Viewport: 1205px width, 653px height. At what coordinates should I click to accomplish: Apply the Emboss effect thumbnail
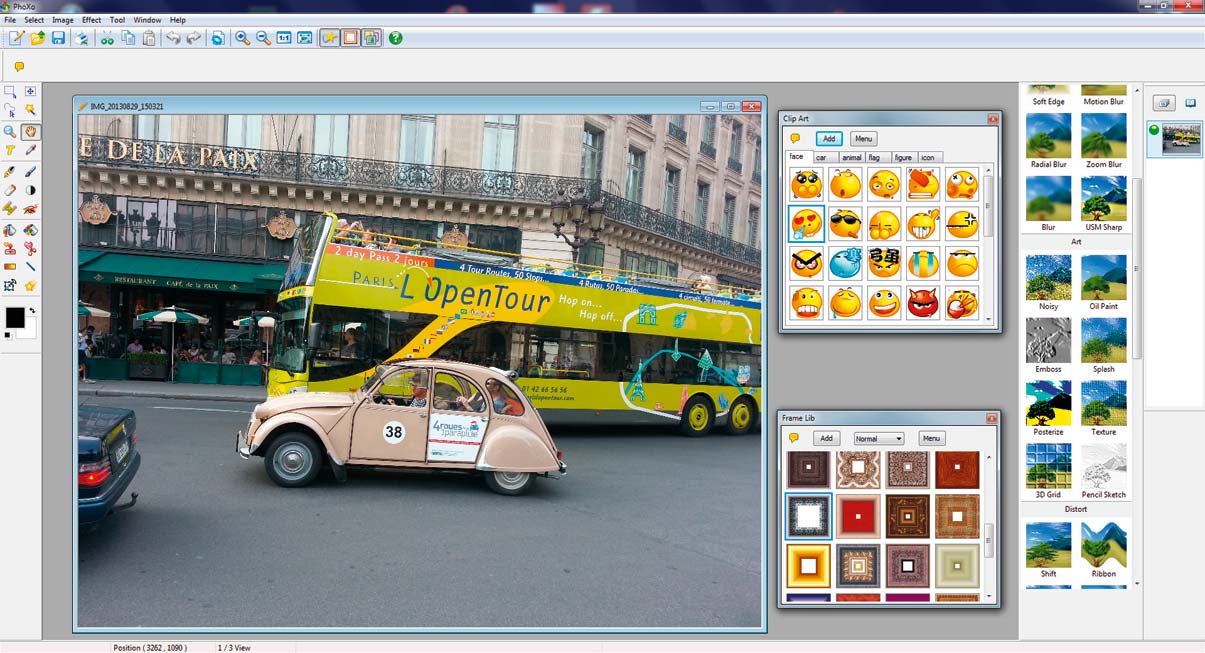point(1048,341)
